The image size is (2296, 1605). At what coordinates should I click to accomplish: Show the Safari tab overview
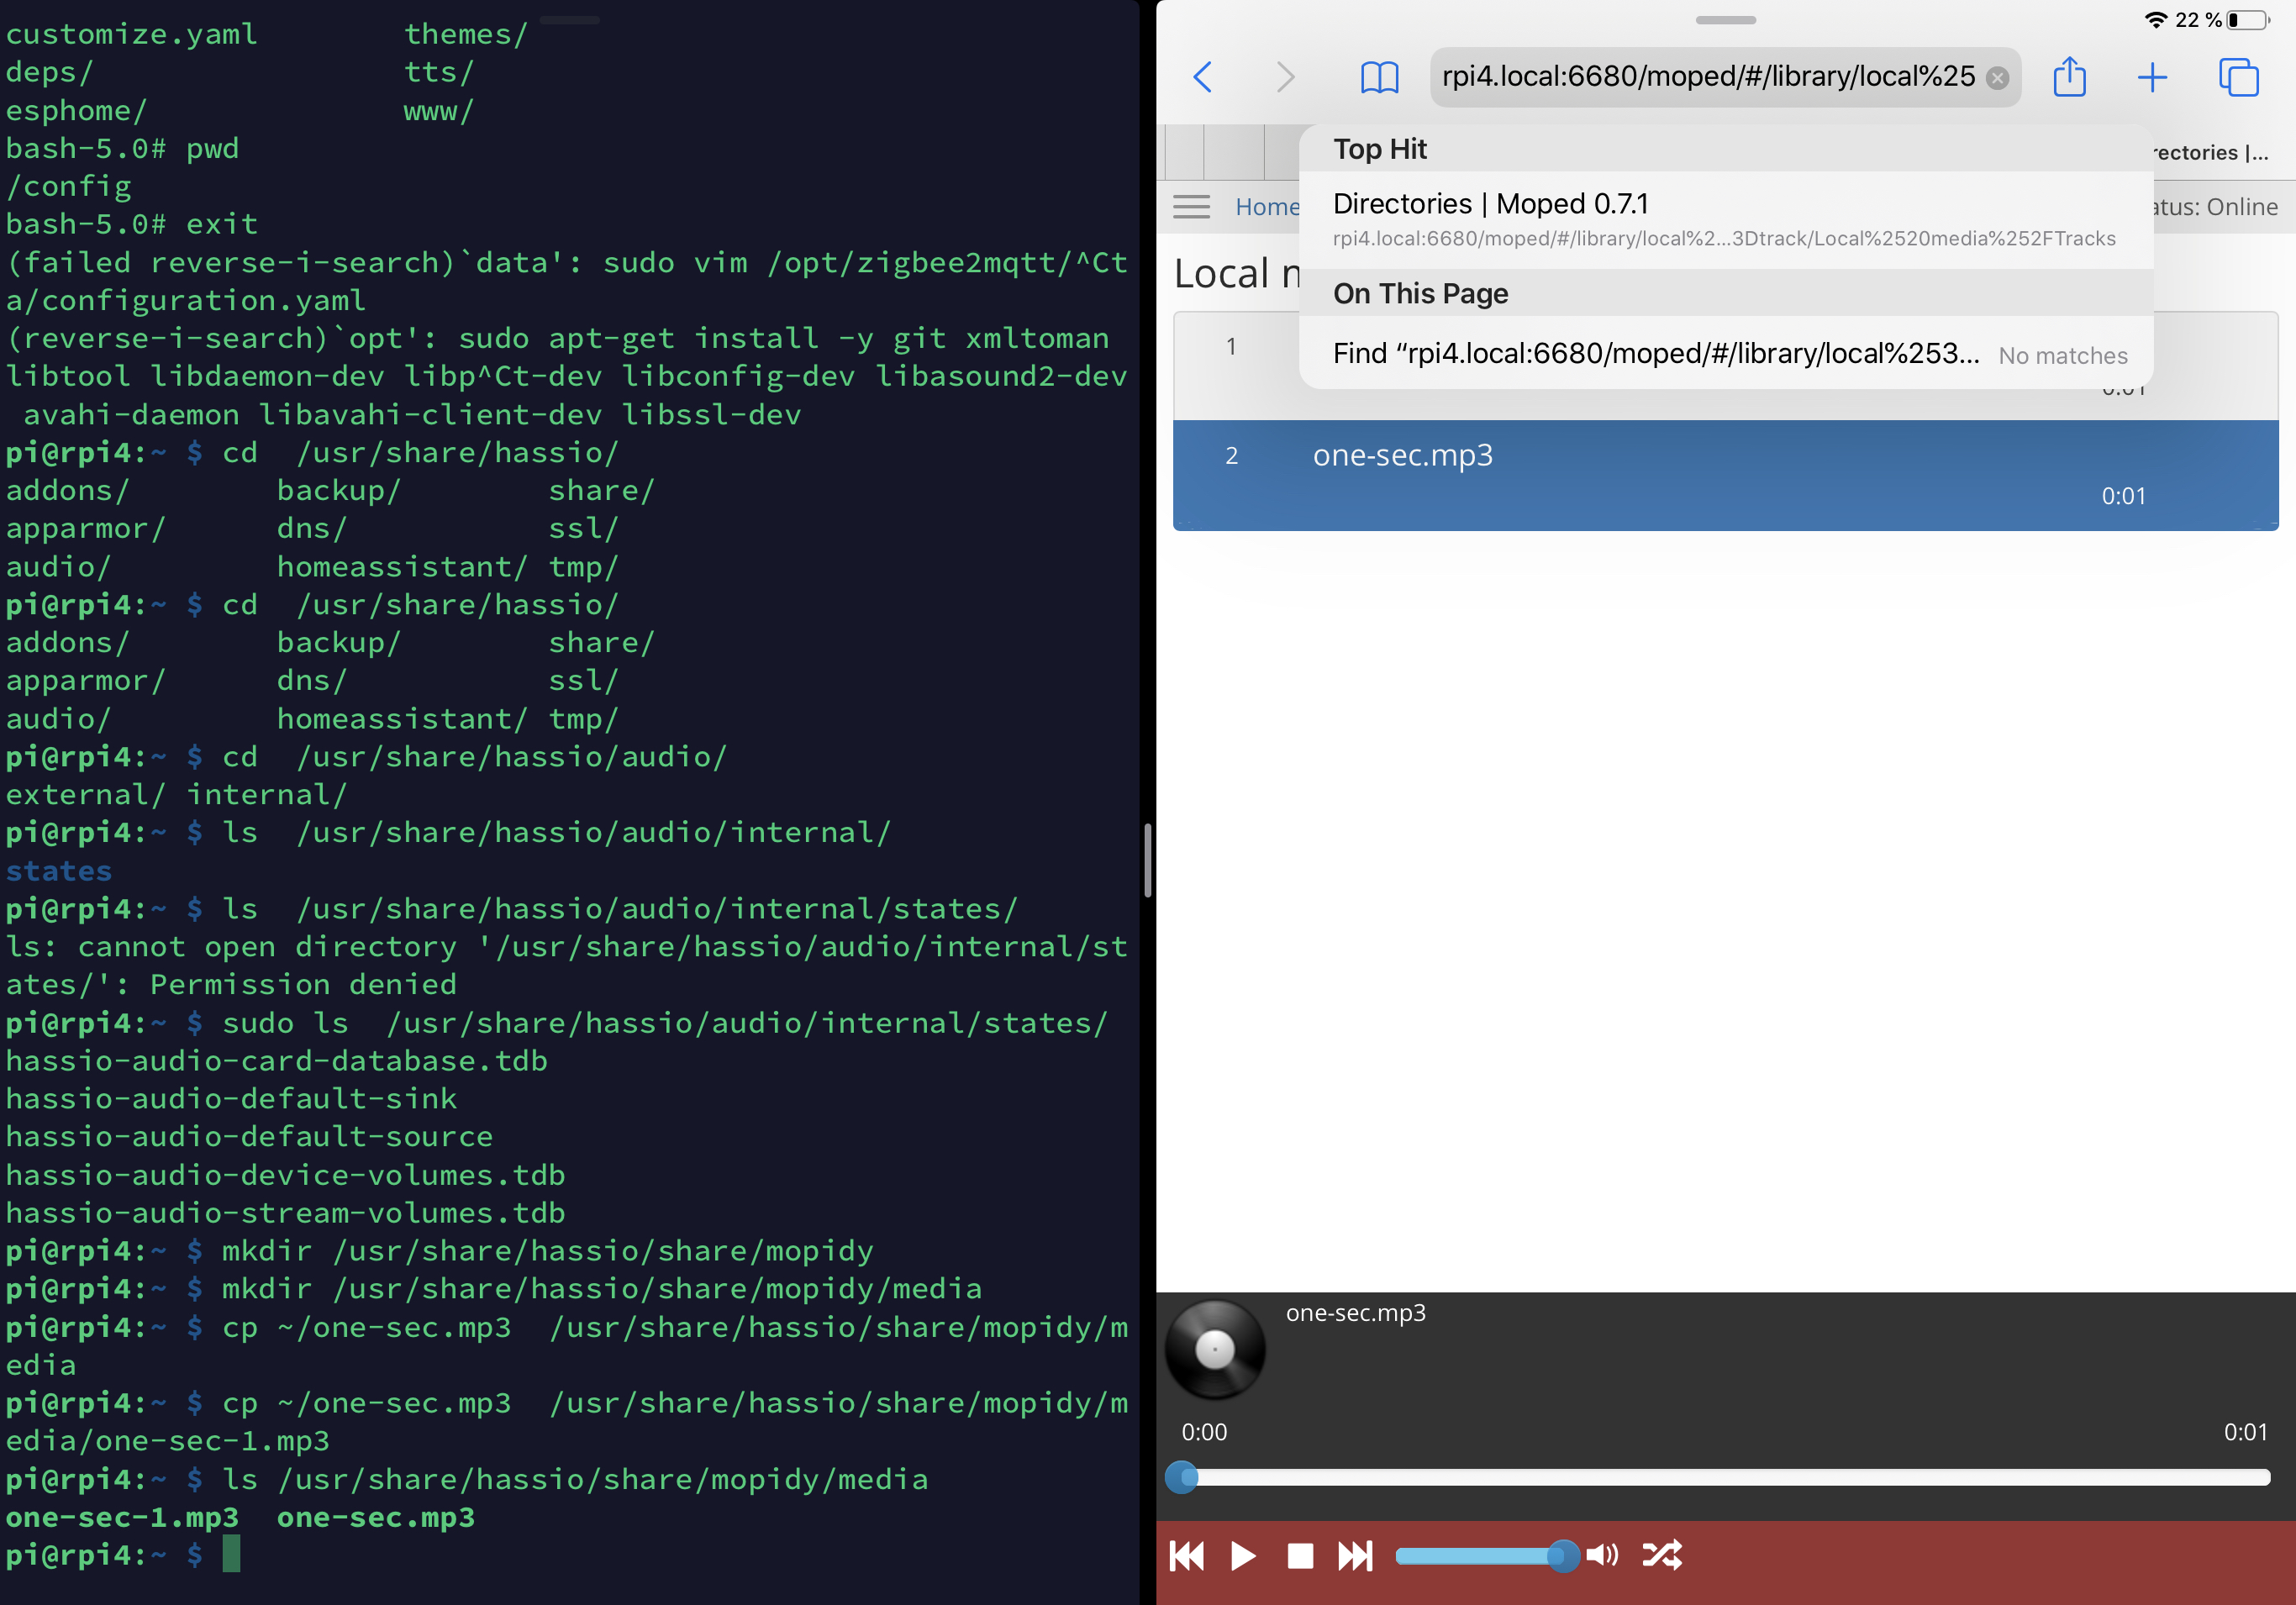pyautogui.click(x=2239, y=77)
